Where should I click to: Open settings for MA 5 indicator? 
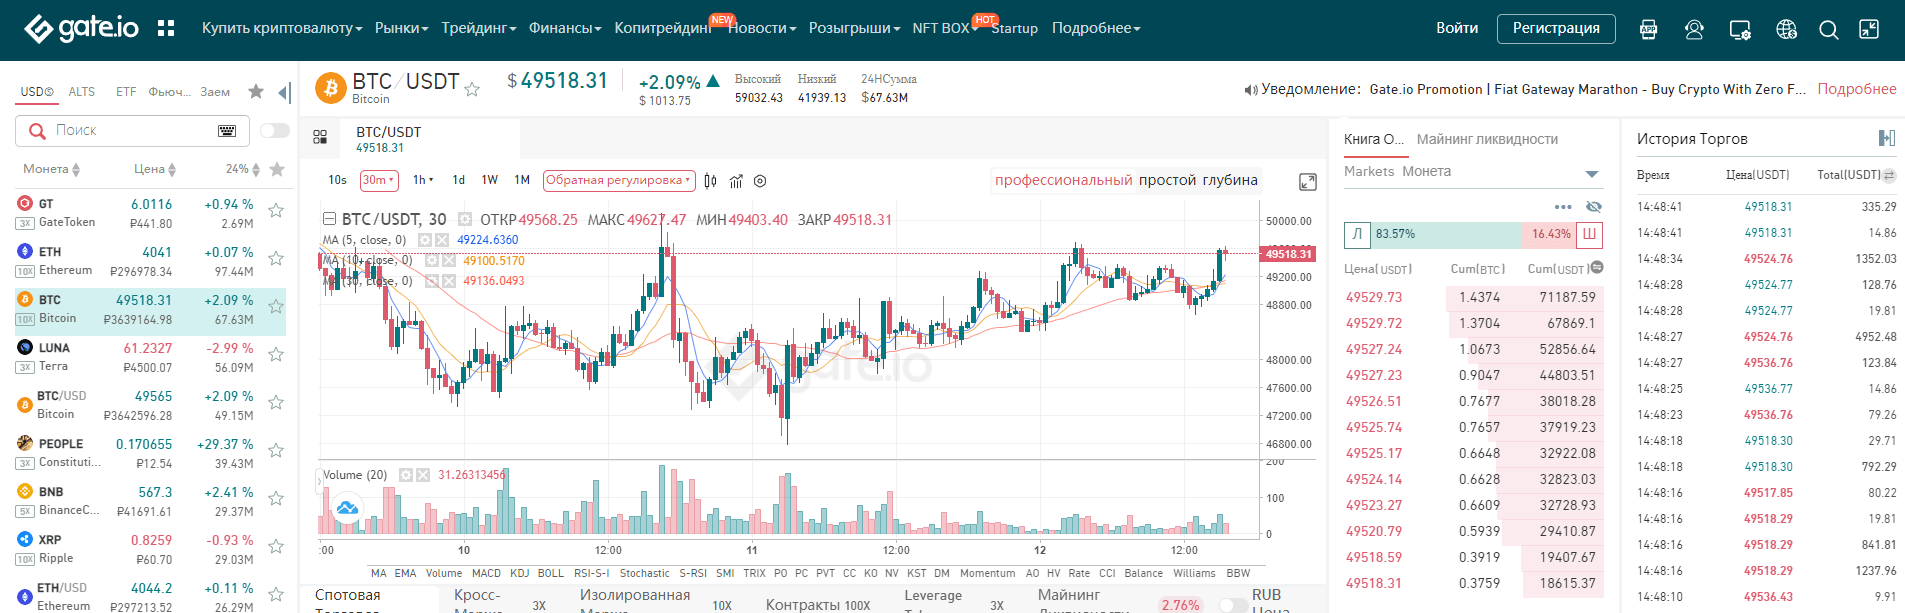[x=425, y=240]
